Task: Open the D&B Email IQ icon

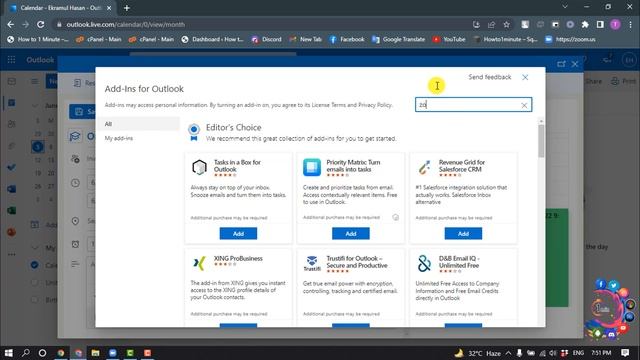Action: pyautogui.click(x=424, y=263)
